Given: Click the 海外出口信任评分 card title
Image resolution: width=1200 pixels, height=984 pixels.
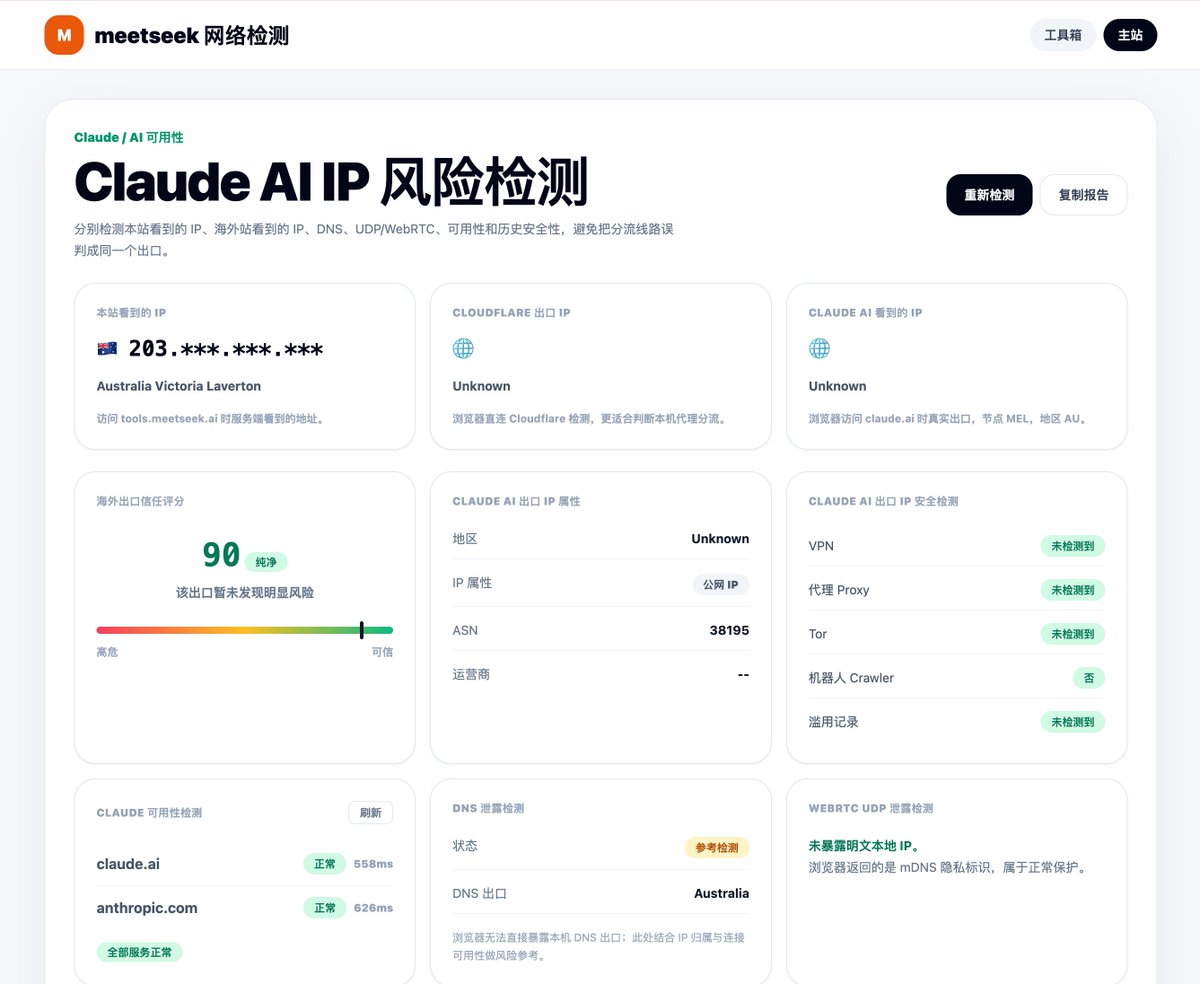Looking at the screenshot, I should [x=140, y=501].
